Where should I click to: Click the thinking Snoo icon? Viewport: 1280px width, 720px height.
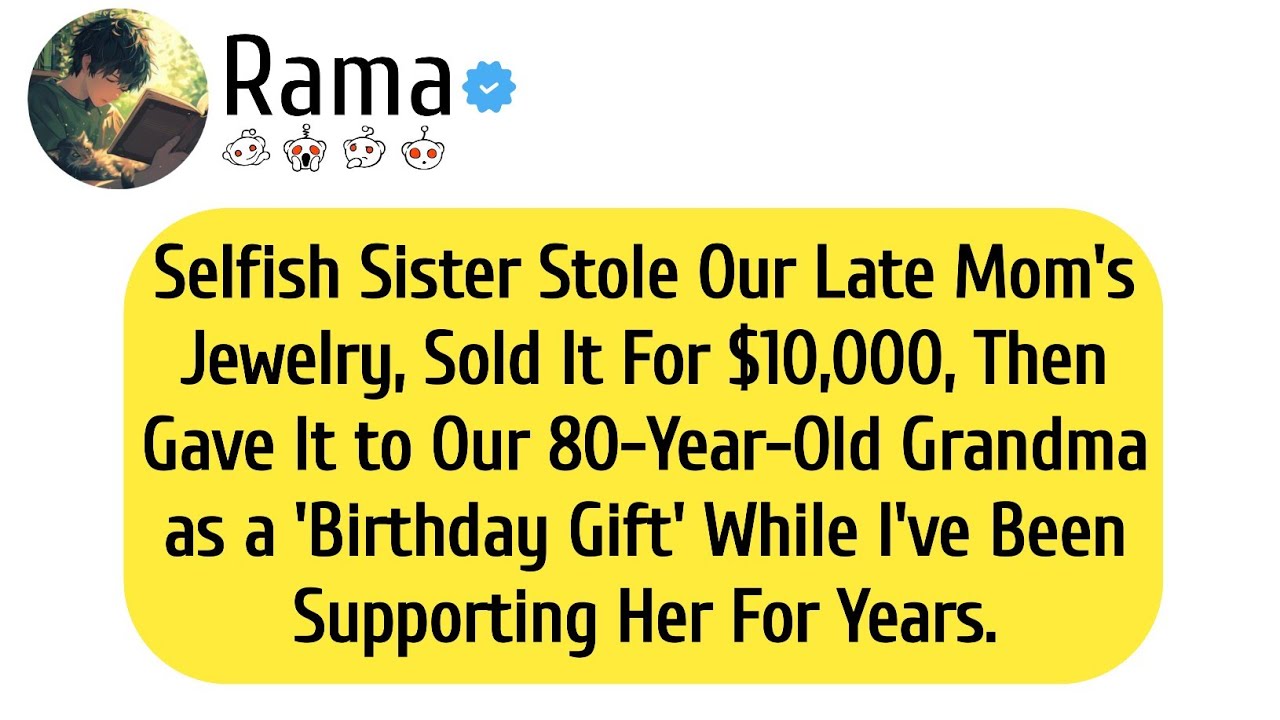[362, 151]
